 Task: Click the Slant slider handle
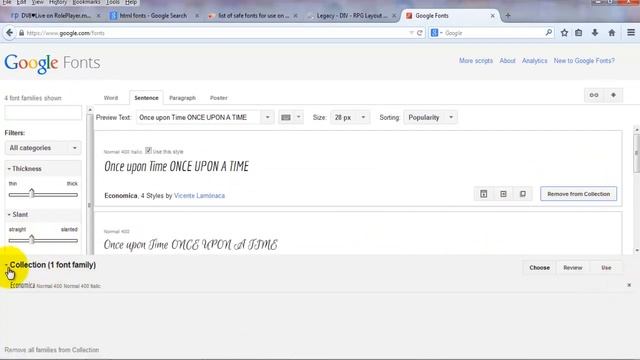coord(32,239)
